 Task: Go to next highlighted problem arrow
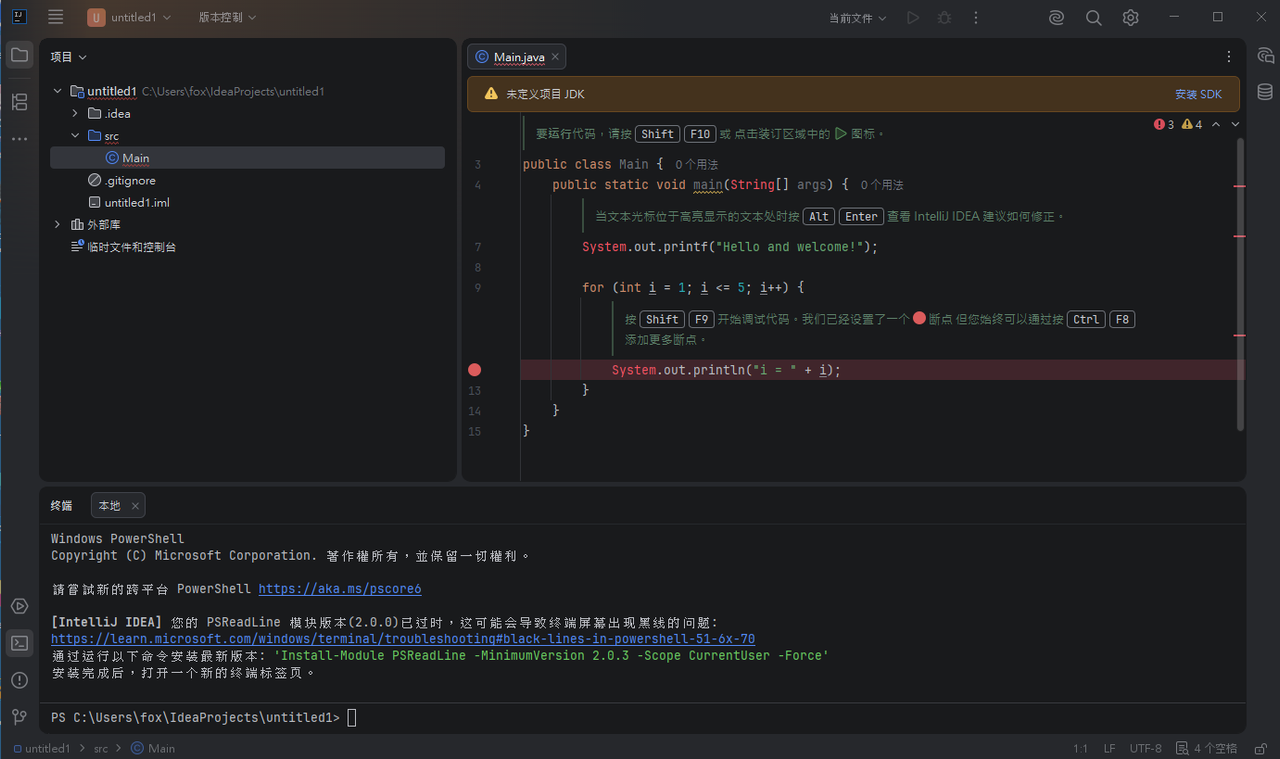click(x=1235, y=124)
